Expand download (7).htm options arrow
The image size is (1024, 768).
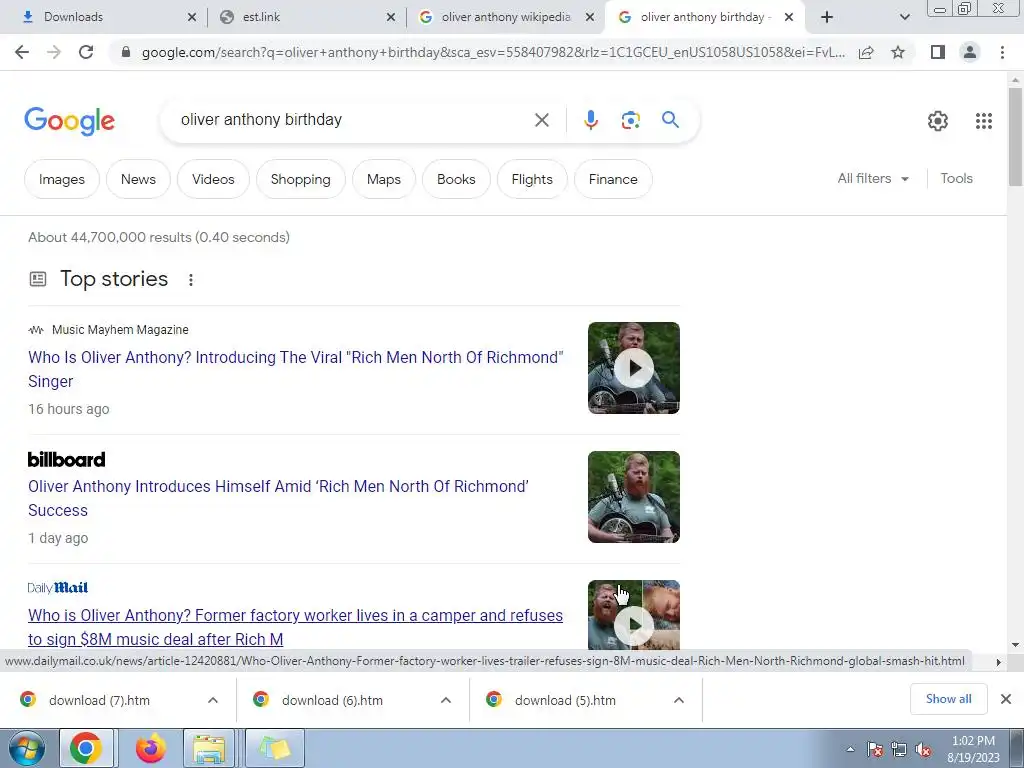[x=213, y=700]
